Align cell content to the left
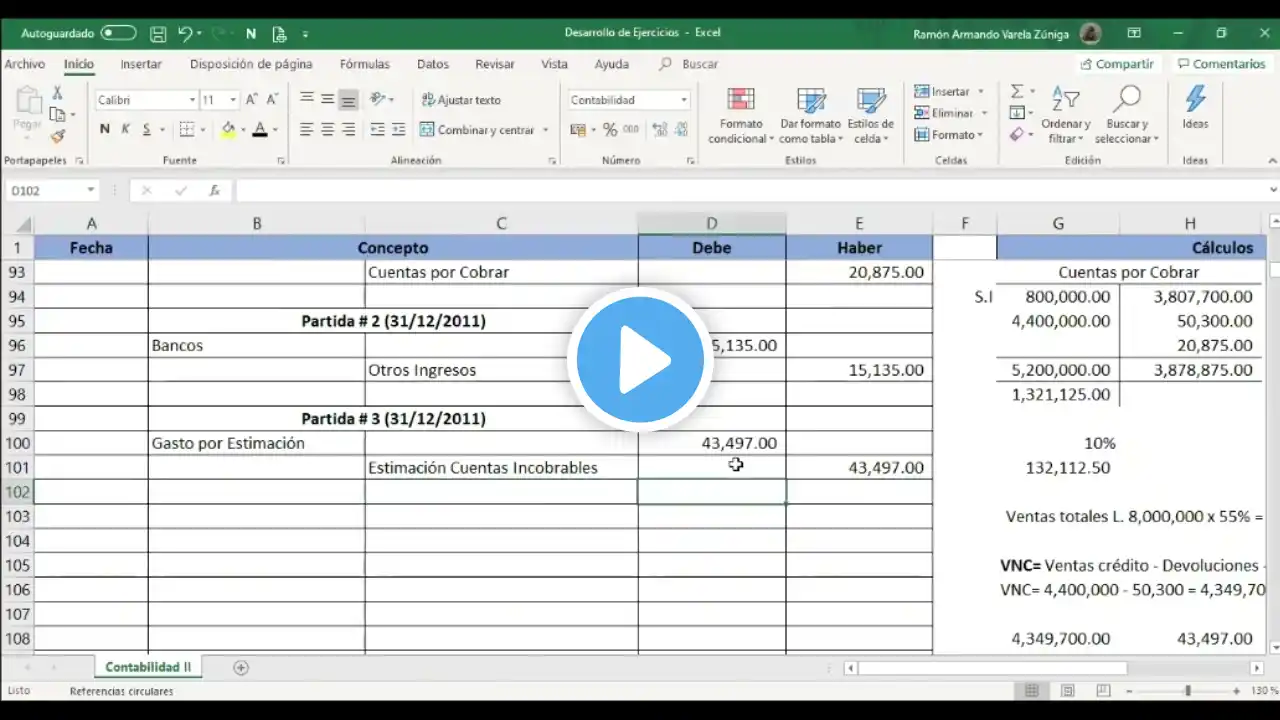The height and width of the screenshot is (720, 1280). pos(307,130)
